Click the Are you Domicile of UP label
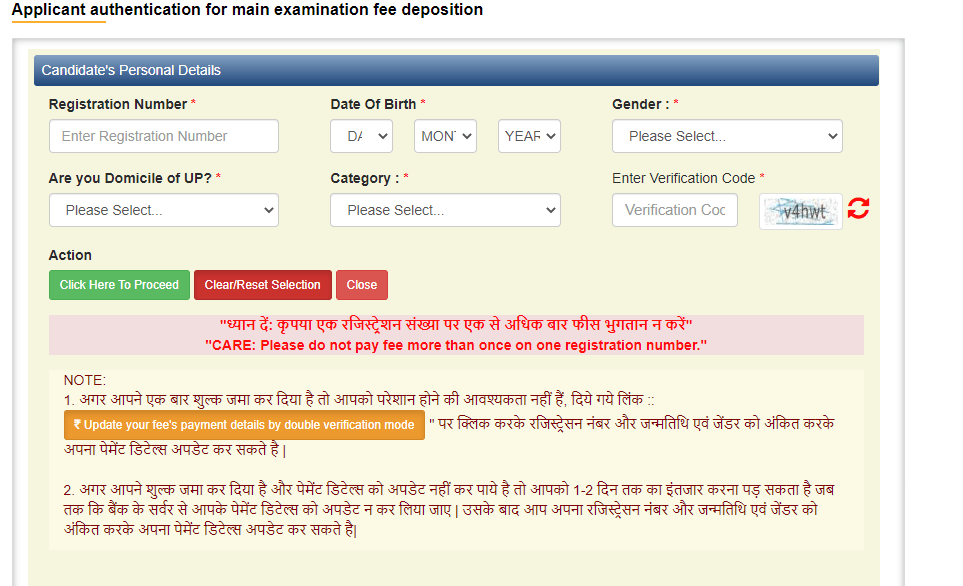 click(x=130, y=178)
